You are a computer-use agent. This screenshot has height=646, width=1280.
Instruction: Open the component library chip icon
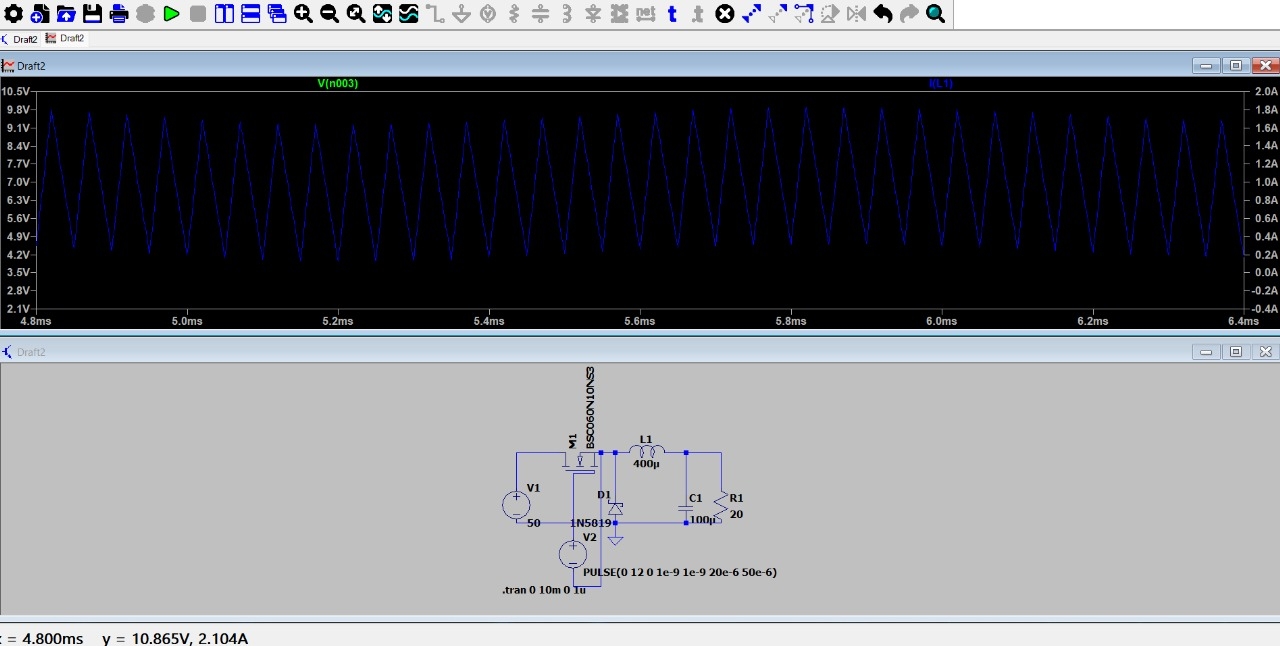pyautogui.click(x=619, y=14)
